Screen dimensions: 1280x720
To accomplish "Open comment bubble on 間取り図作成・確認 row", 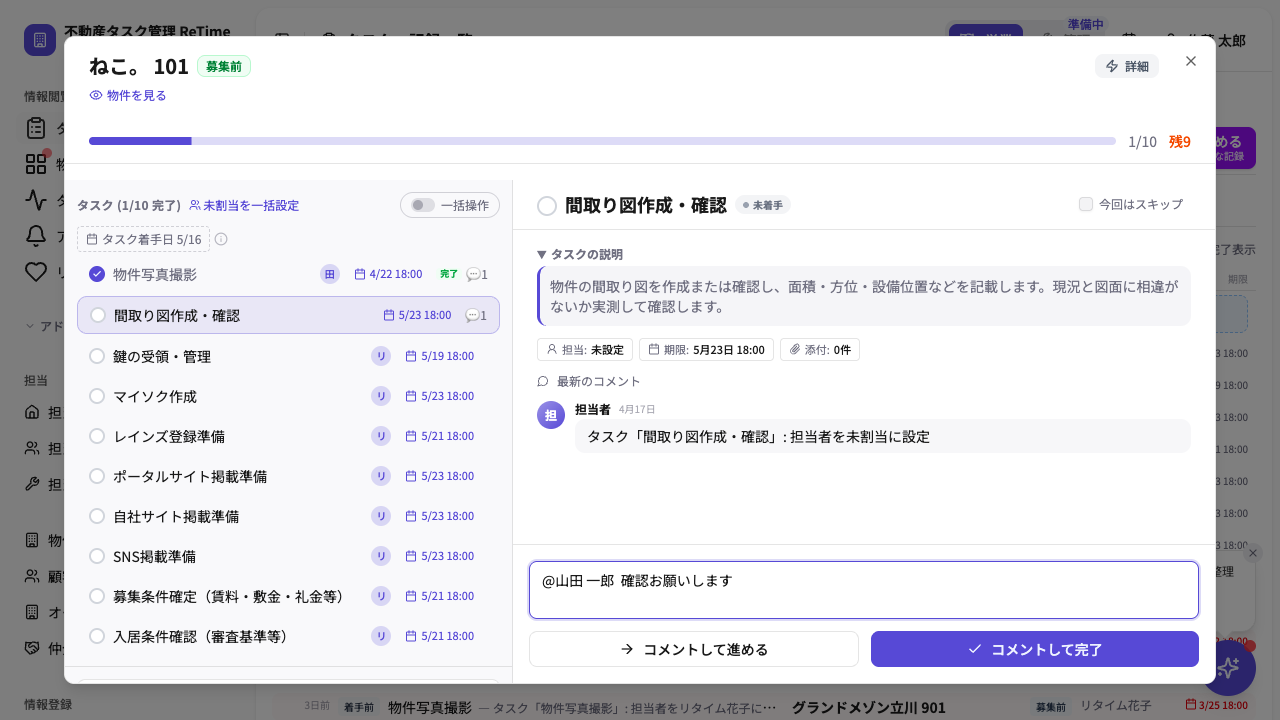I will pos(476,315).
